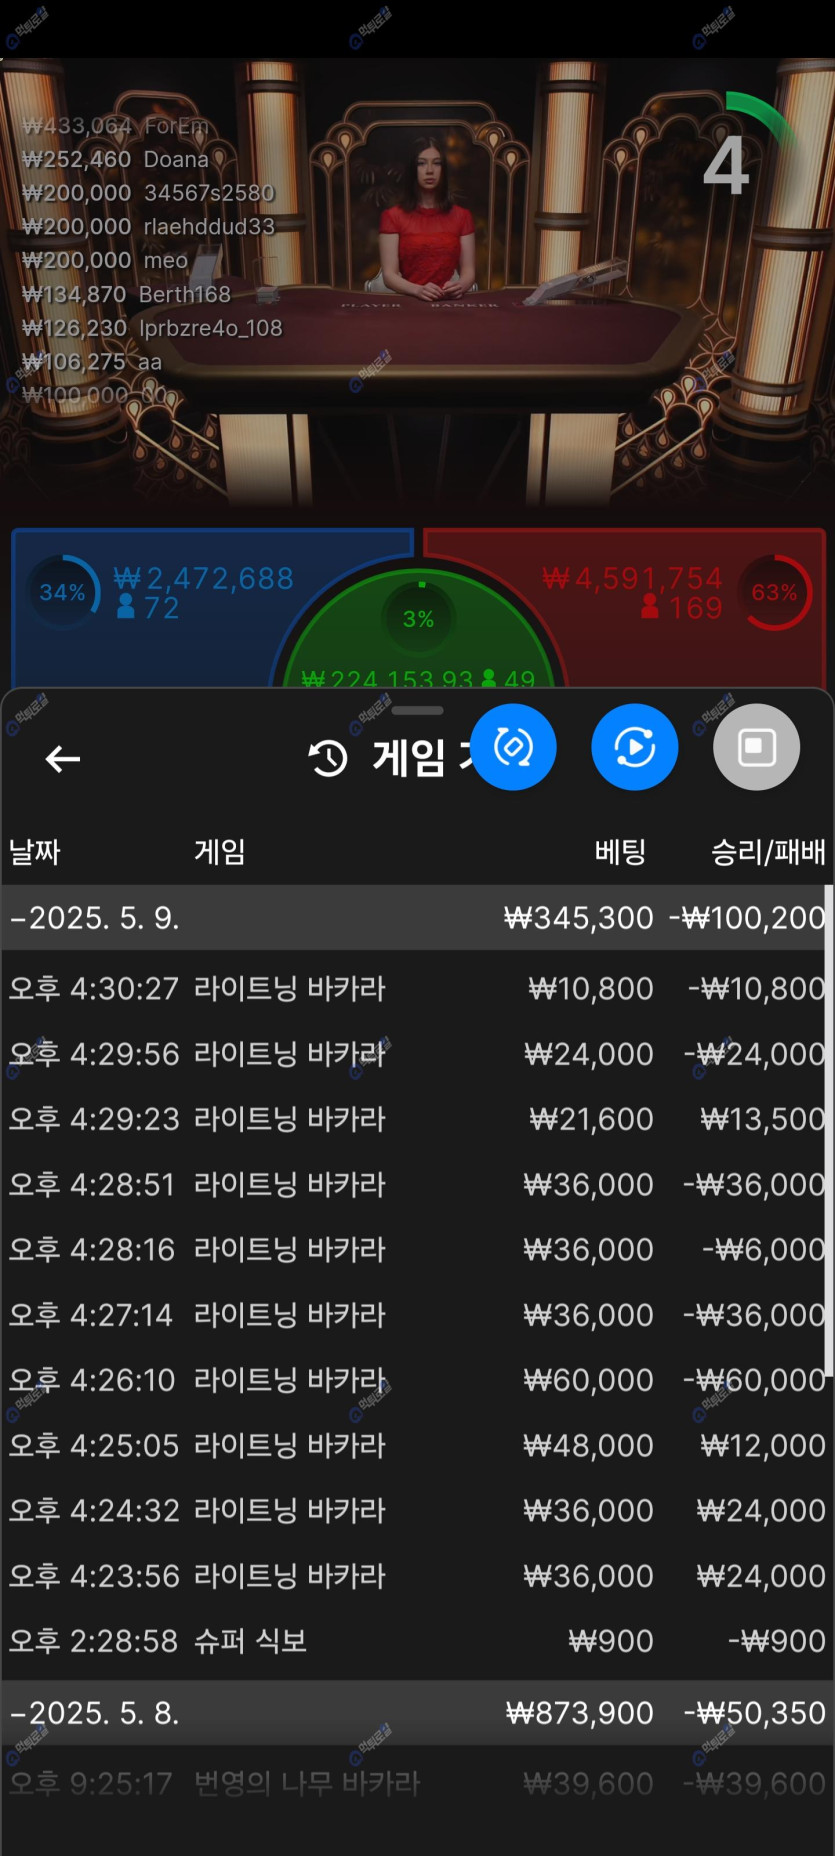Screen dimensions: 835x1856
Task: Click the Banker 63% percentage circle
Action: pos(776,592)
